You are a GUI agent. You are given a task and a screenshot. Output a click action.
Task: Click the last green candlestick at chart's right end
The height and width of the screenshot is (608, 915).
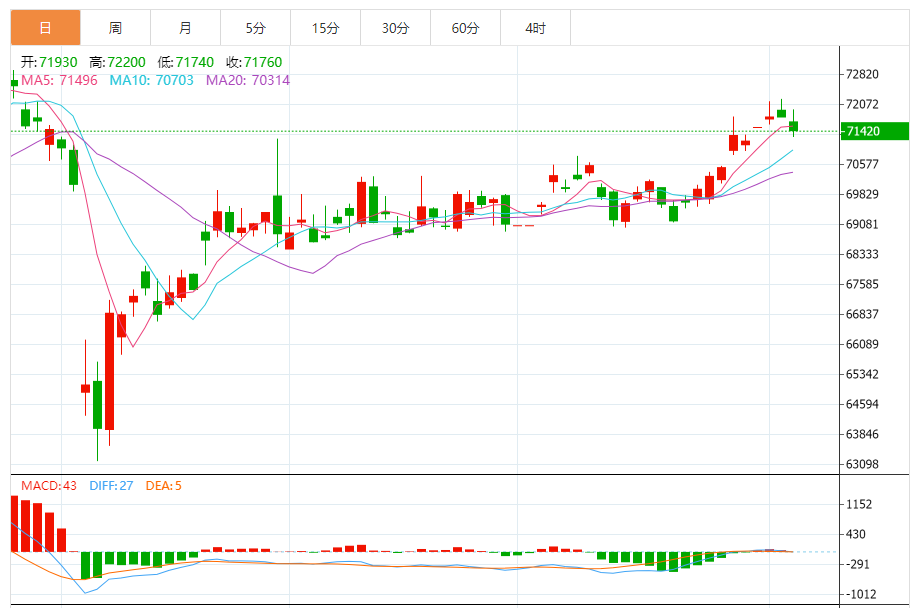click(794, 126)
